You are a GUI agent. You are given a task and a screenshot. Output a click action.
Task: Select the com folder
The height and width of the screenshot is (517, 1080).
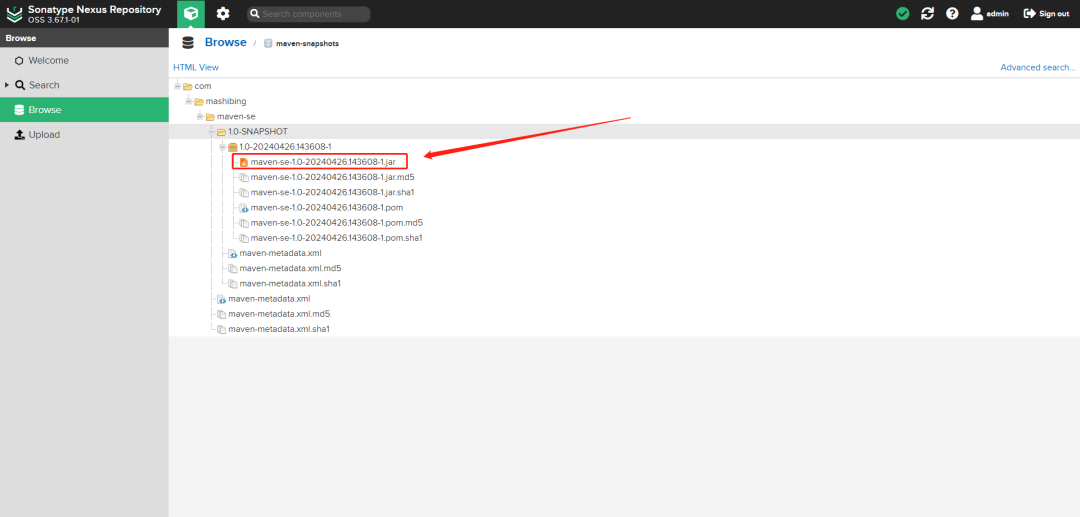[x=203, y=86]
